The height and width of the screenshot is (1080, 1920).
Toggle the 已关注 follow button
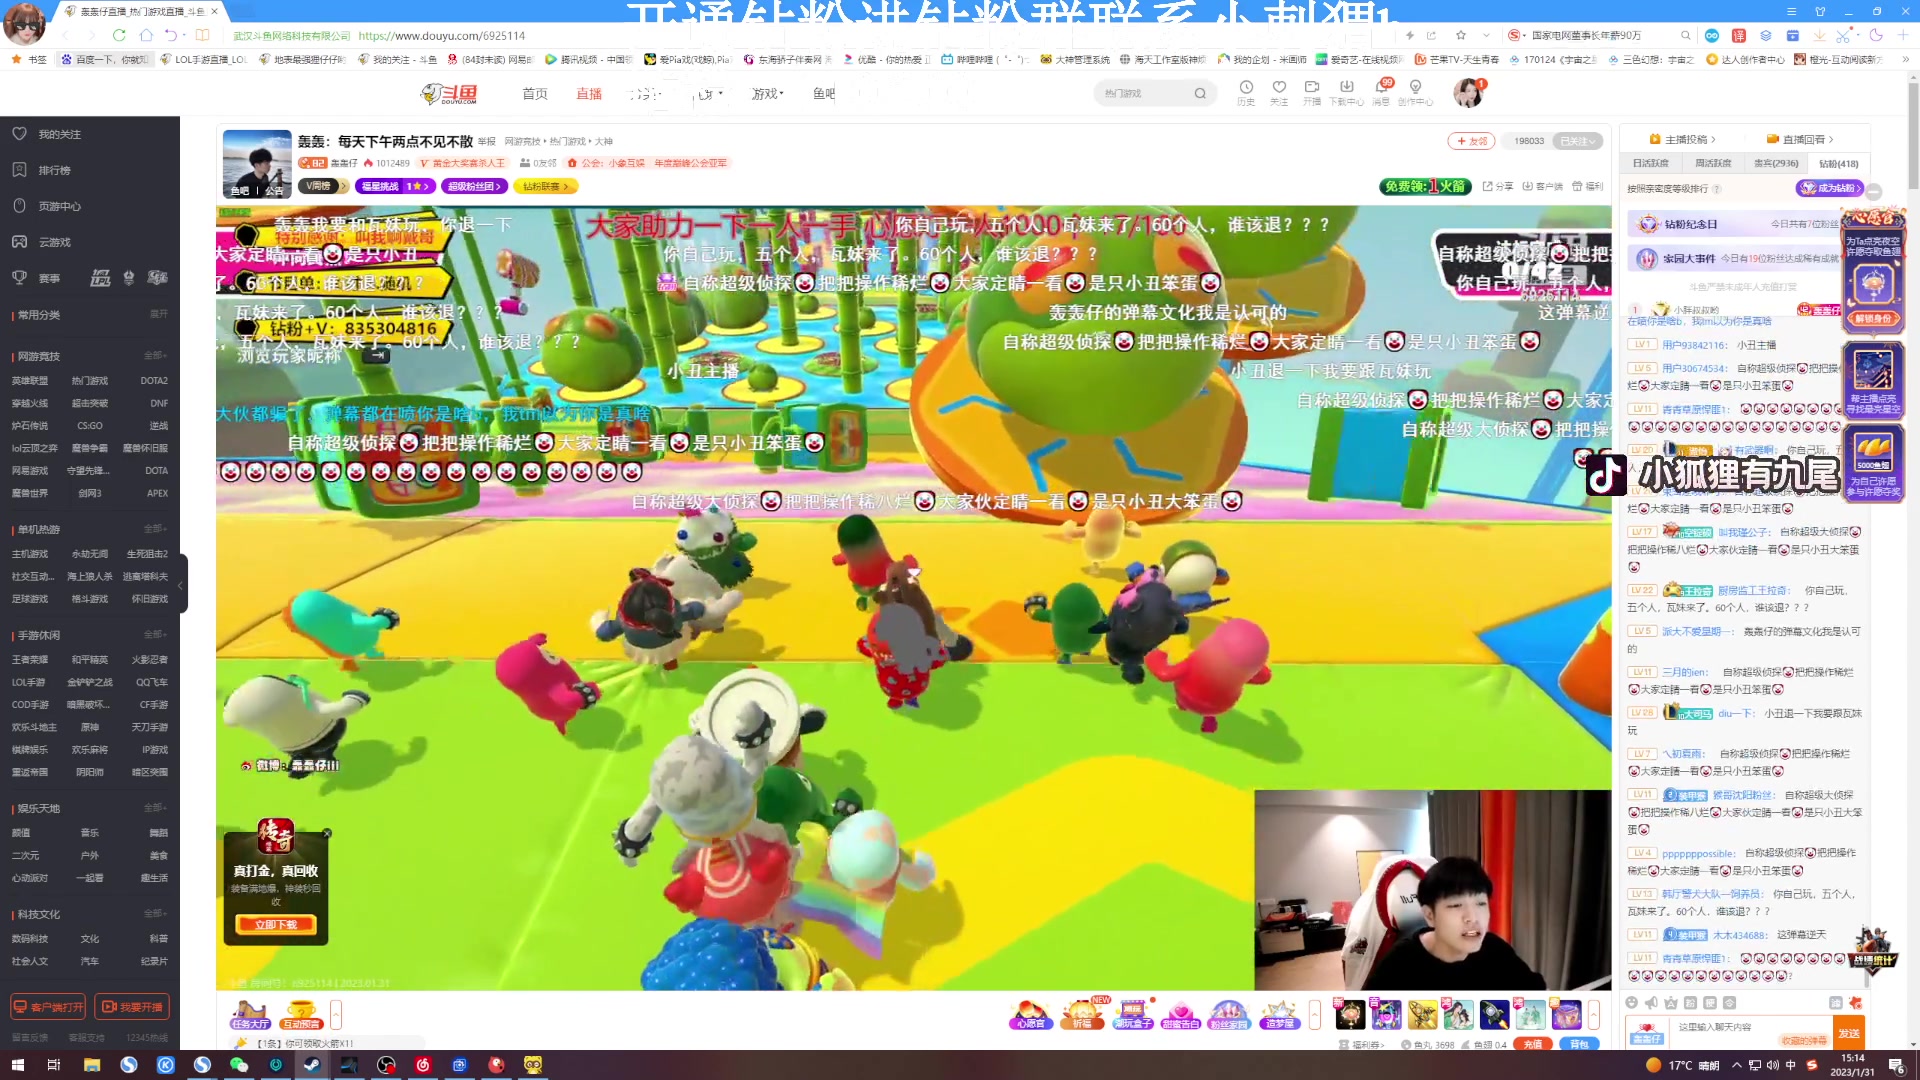pyautogui.click(x=1578, y=141)
